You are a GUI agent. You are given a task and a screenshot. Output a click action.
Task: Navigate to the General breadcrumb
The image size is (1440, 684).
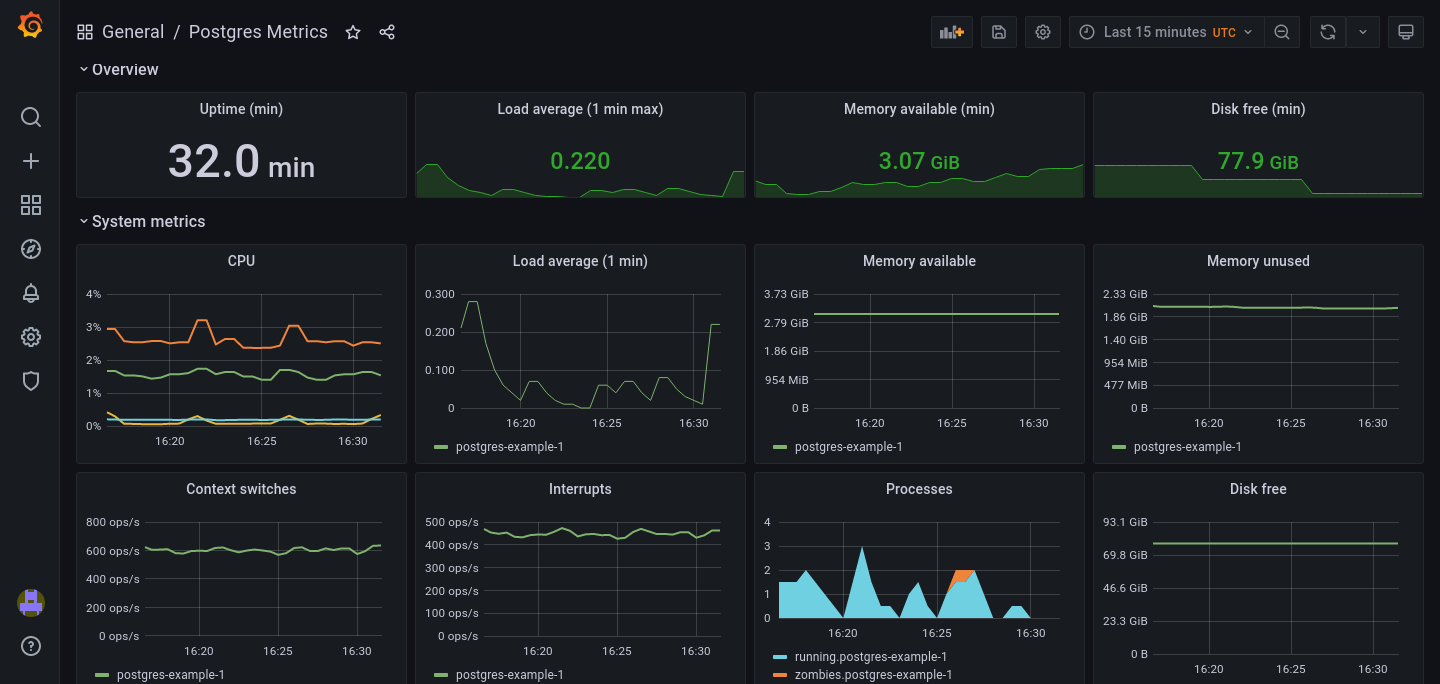point(133,31)
